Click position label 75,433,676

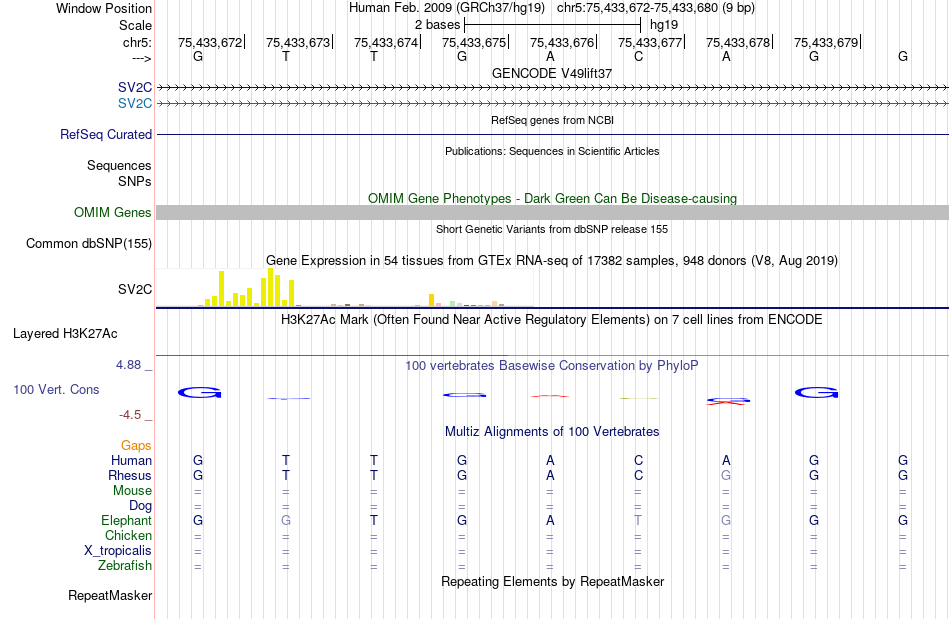pyautogui.click(x=562, y=42)
